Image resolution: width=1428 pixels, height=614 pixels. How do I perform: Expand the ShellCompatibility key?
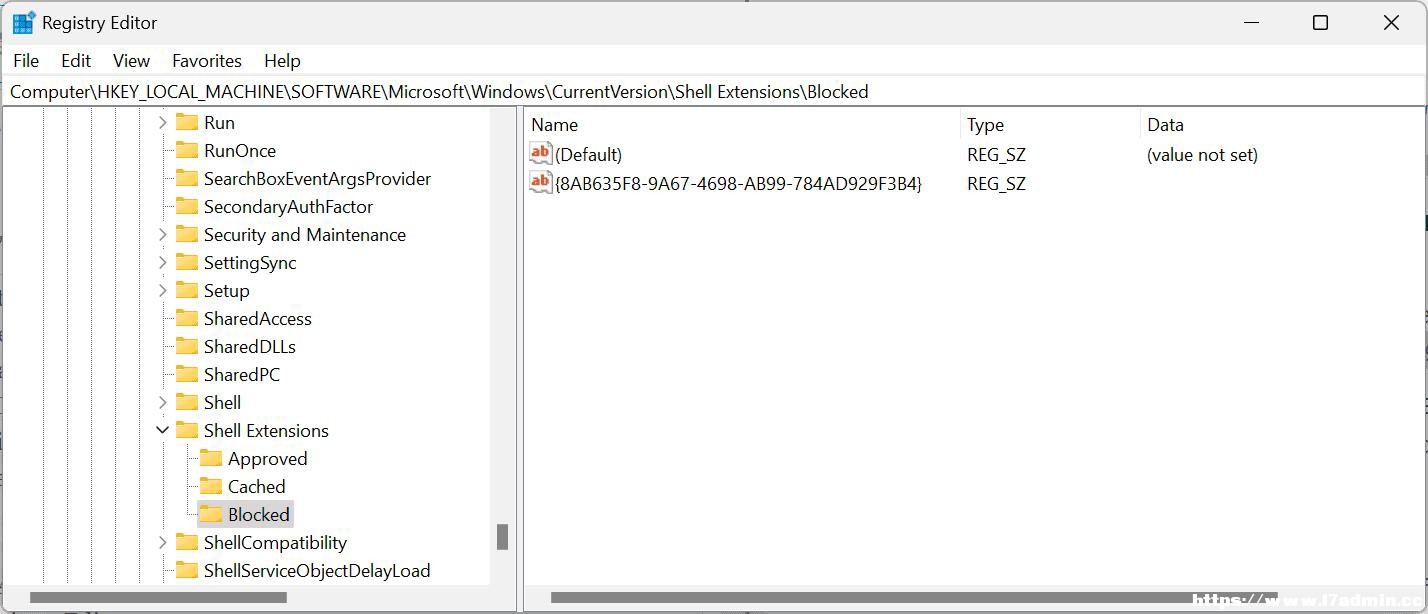click(x=163, y=542)
